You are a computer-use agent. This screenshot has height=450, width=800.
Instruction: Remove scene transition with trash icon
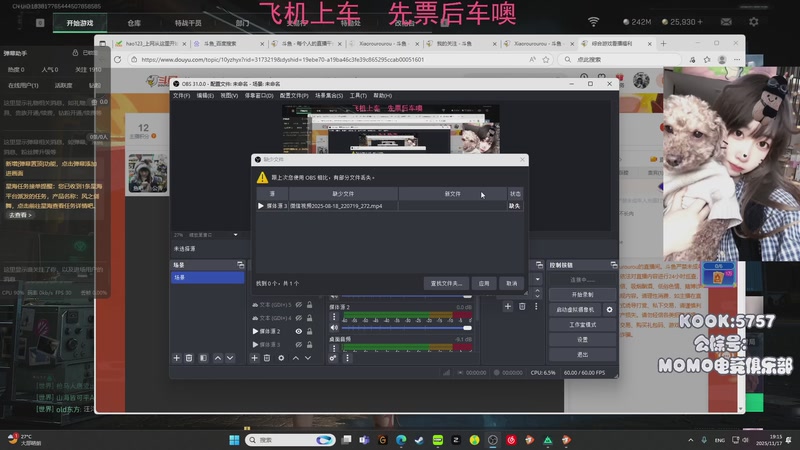point(522,306)
